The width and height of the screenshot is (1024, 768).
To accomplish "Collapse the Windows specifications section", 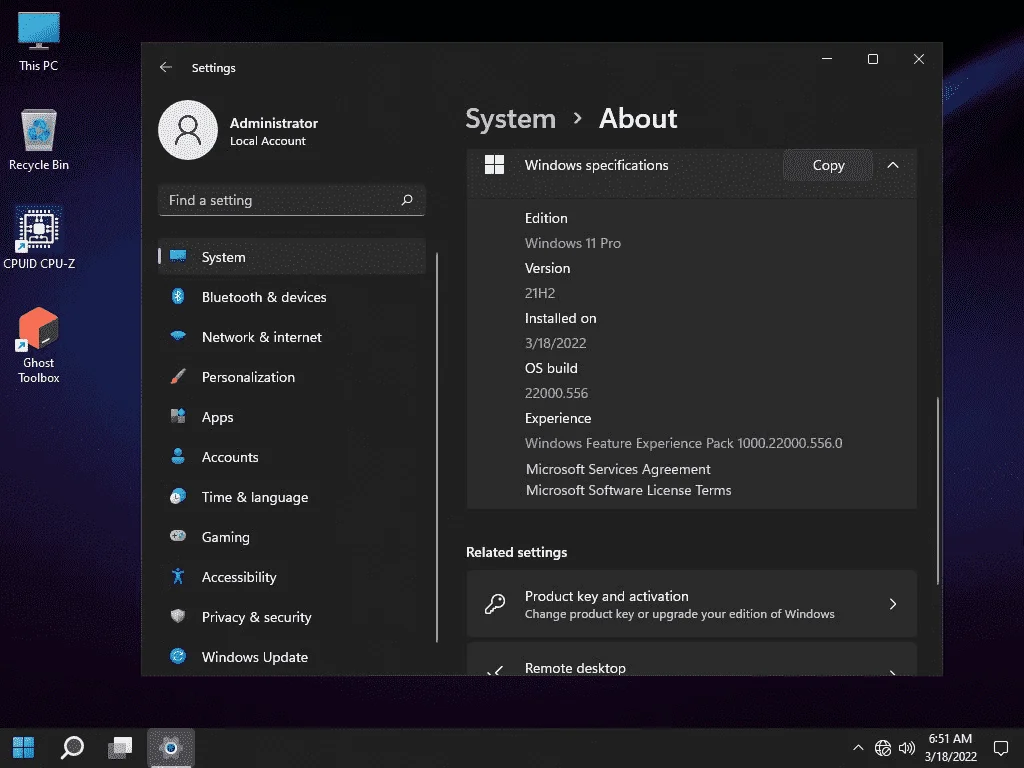I will coord(893,165).
